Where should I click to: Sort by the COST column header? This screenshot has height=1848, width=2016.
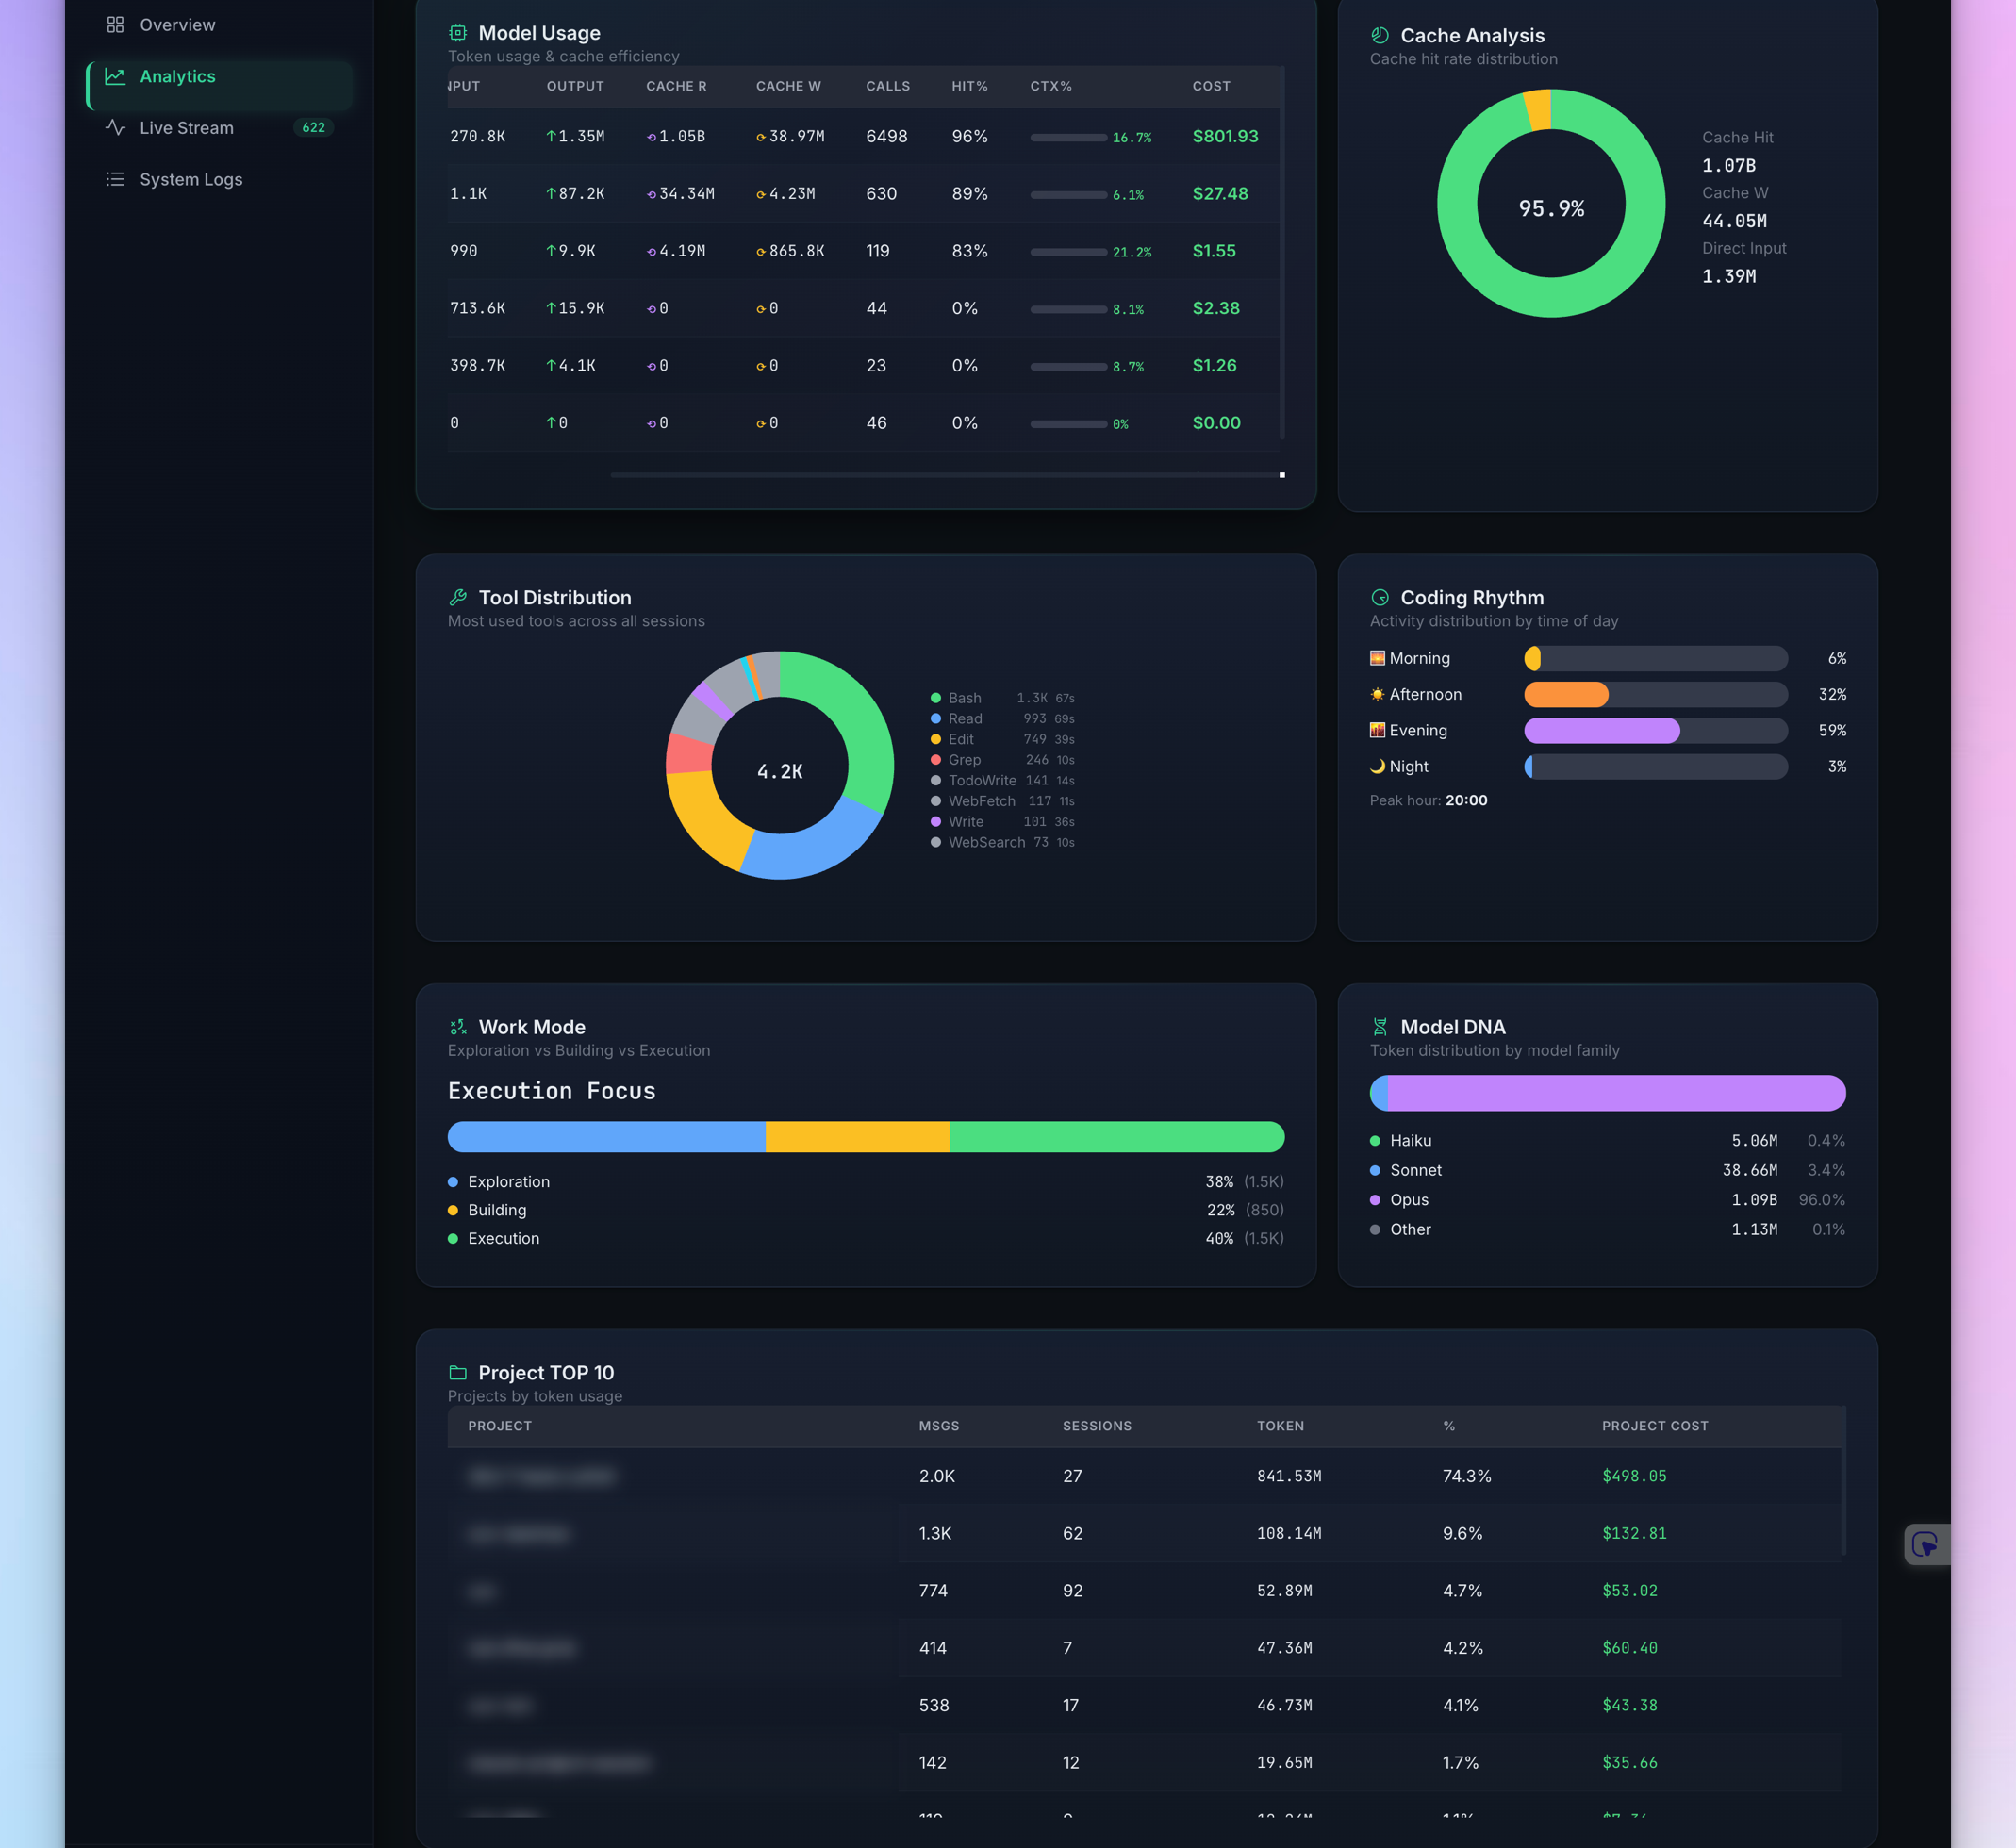[x=1211, y=86]
